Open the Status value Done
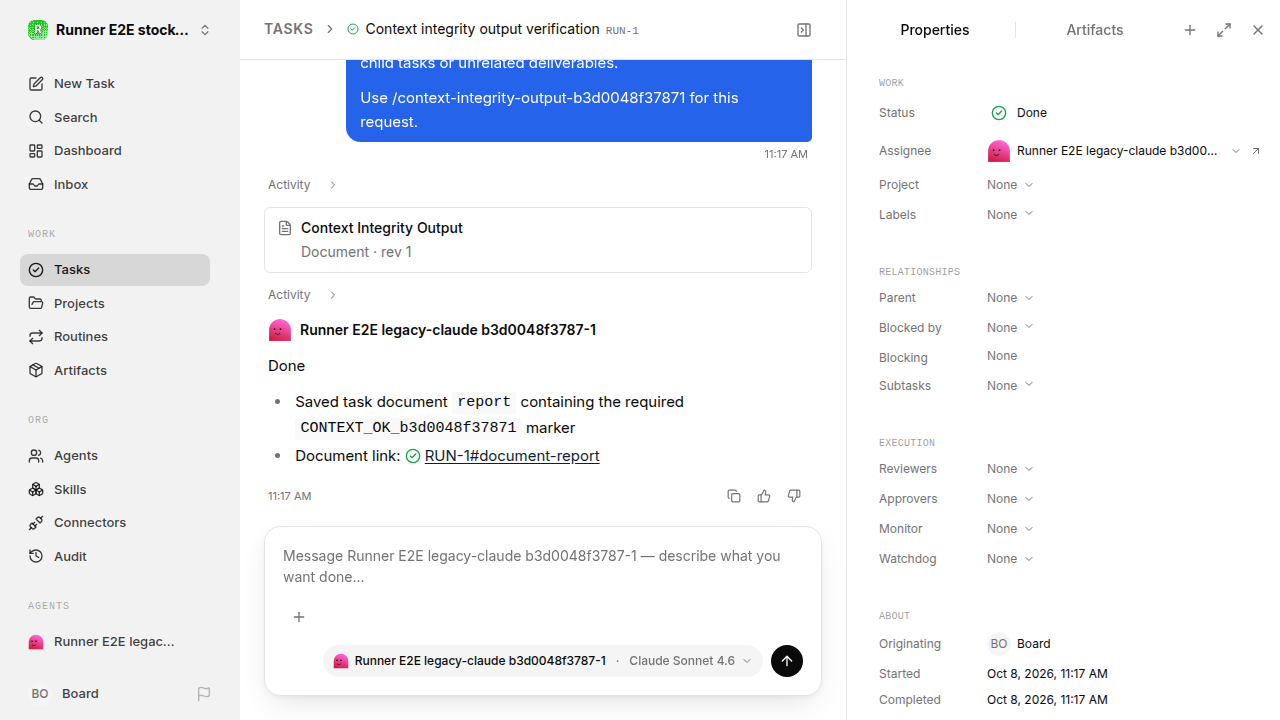Screen dimensions: 1280x720 (1019, 113)
